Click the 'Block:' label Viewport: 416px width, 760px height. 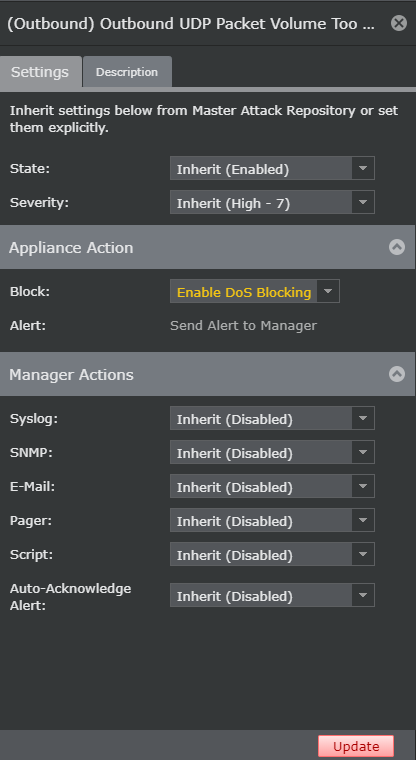pyautogui.click(x=30, y=292)
